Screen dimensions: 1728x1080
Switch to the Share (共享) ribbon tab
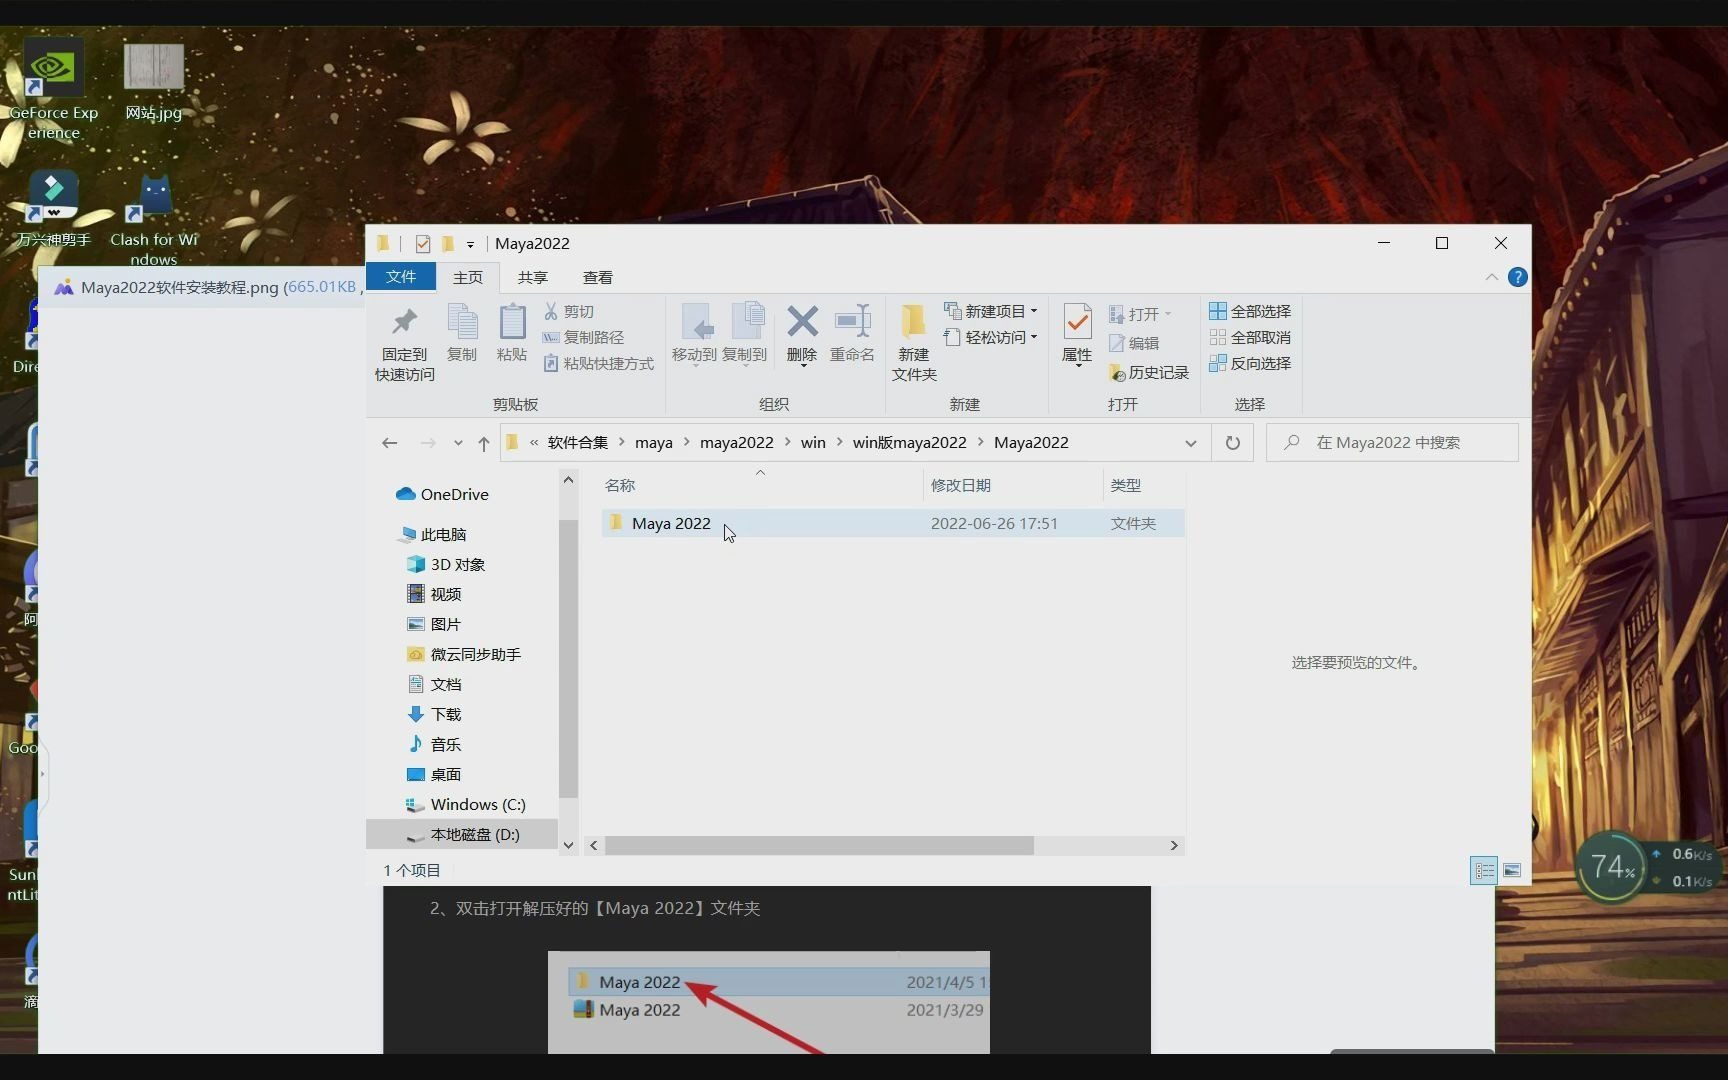click(533, 277)
